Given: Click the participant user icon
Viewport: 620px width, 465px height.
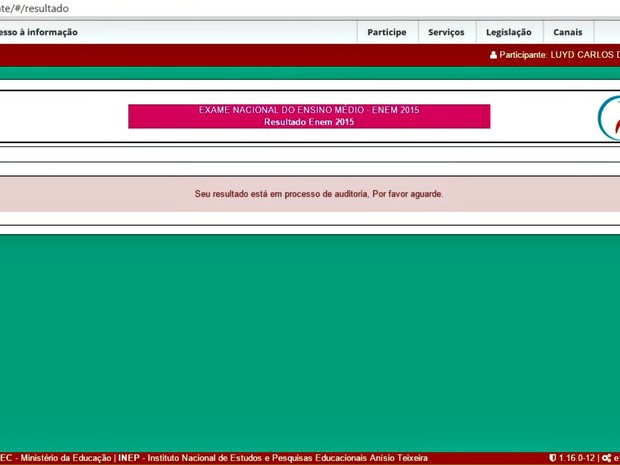Looking at the screenshot, I should (x=493, y=55).
